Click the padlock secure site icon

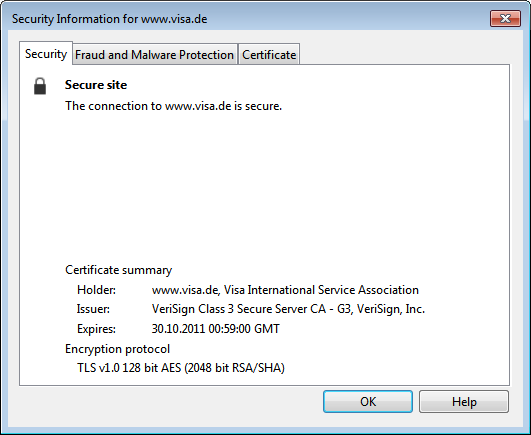(40, 86)
